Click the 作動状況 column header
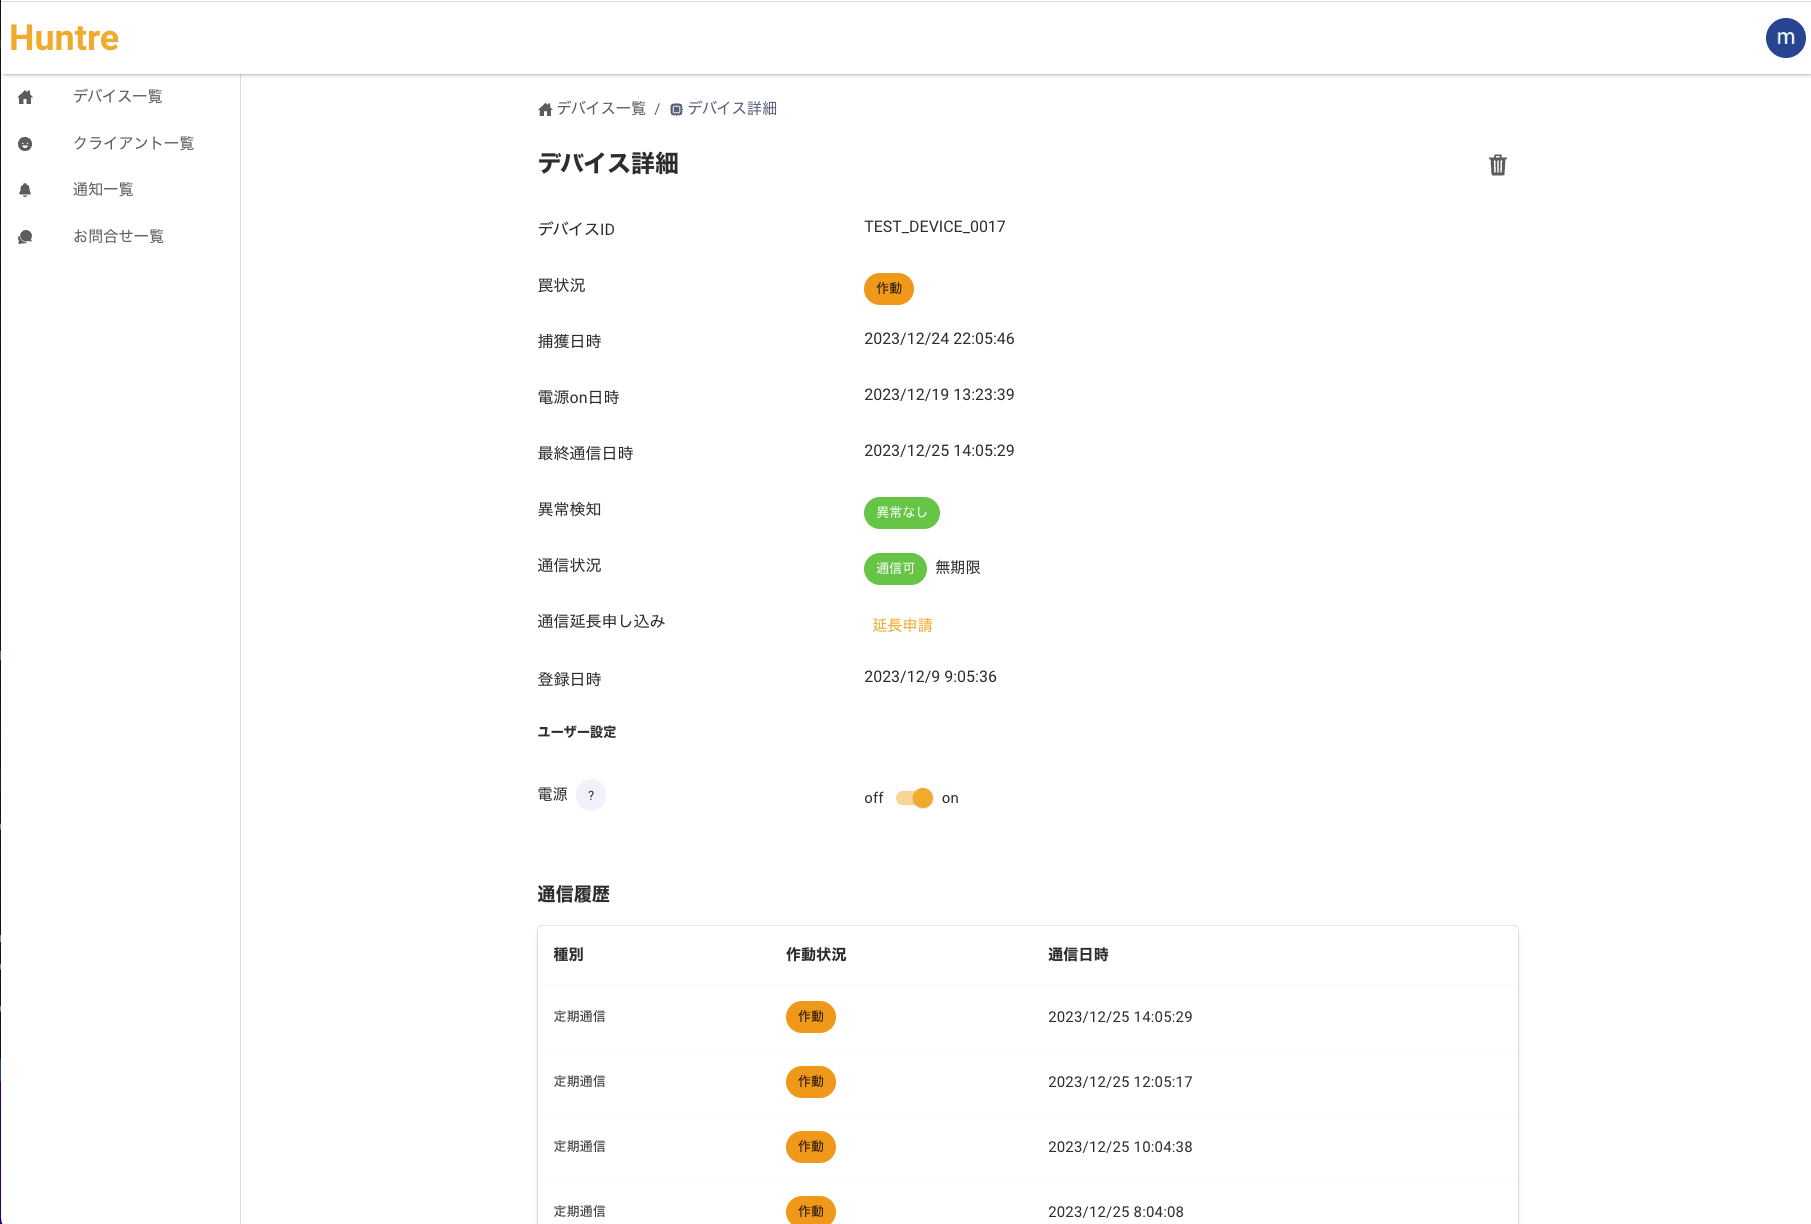Image resolution: width=1811 pixels, height=1224 pixels. point(816,955)
